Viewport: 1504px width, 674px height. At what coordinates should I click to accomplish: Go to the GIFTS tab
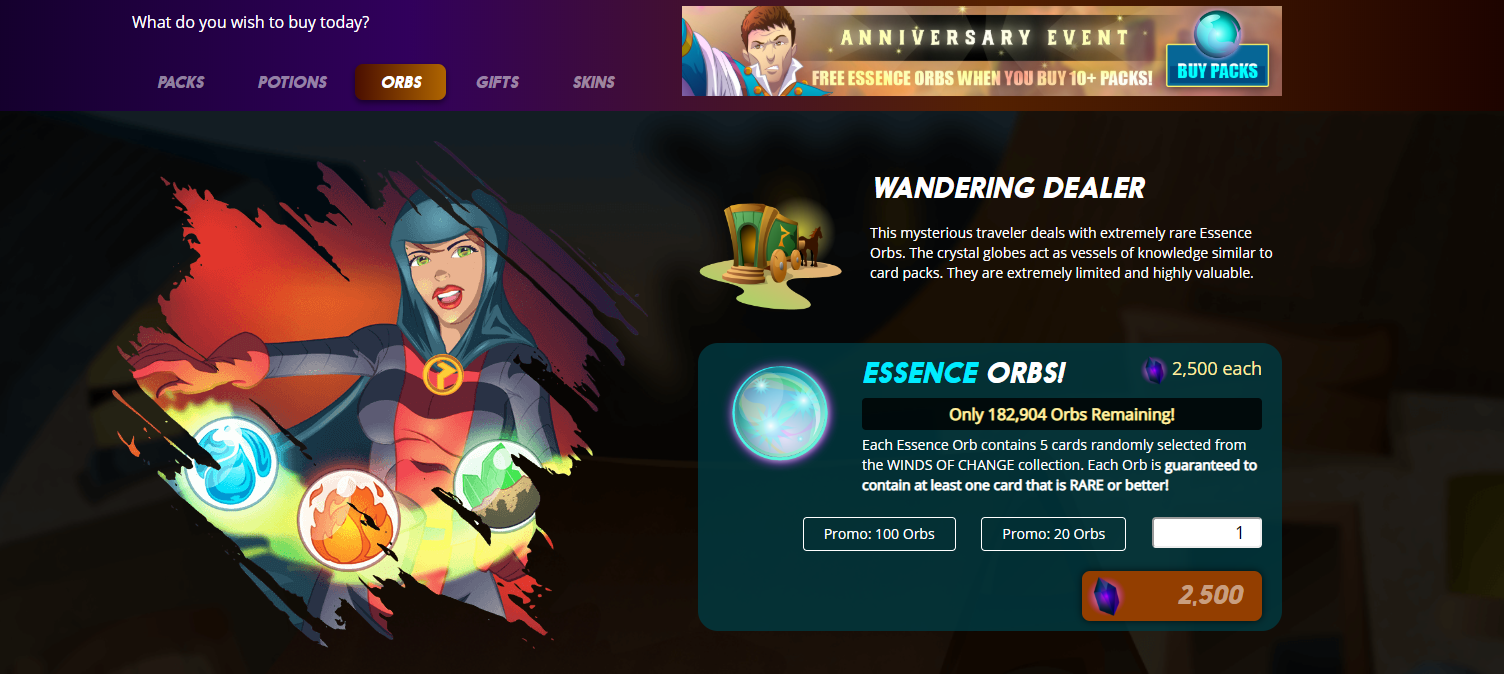497,82
